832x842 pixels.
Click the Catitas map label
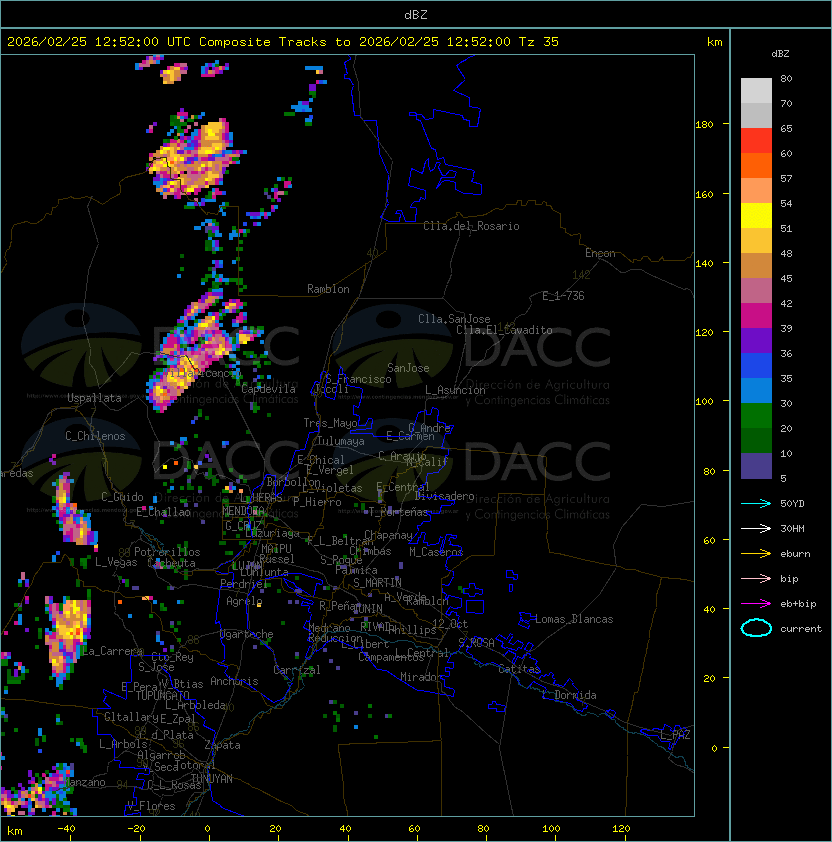[x=519, y=669]
